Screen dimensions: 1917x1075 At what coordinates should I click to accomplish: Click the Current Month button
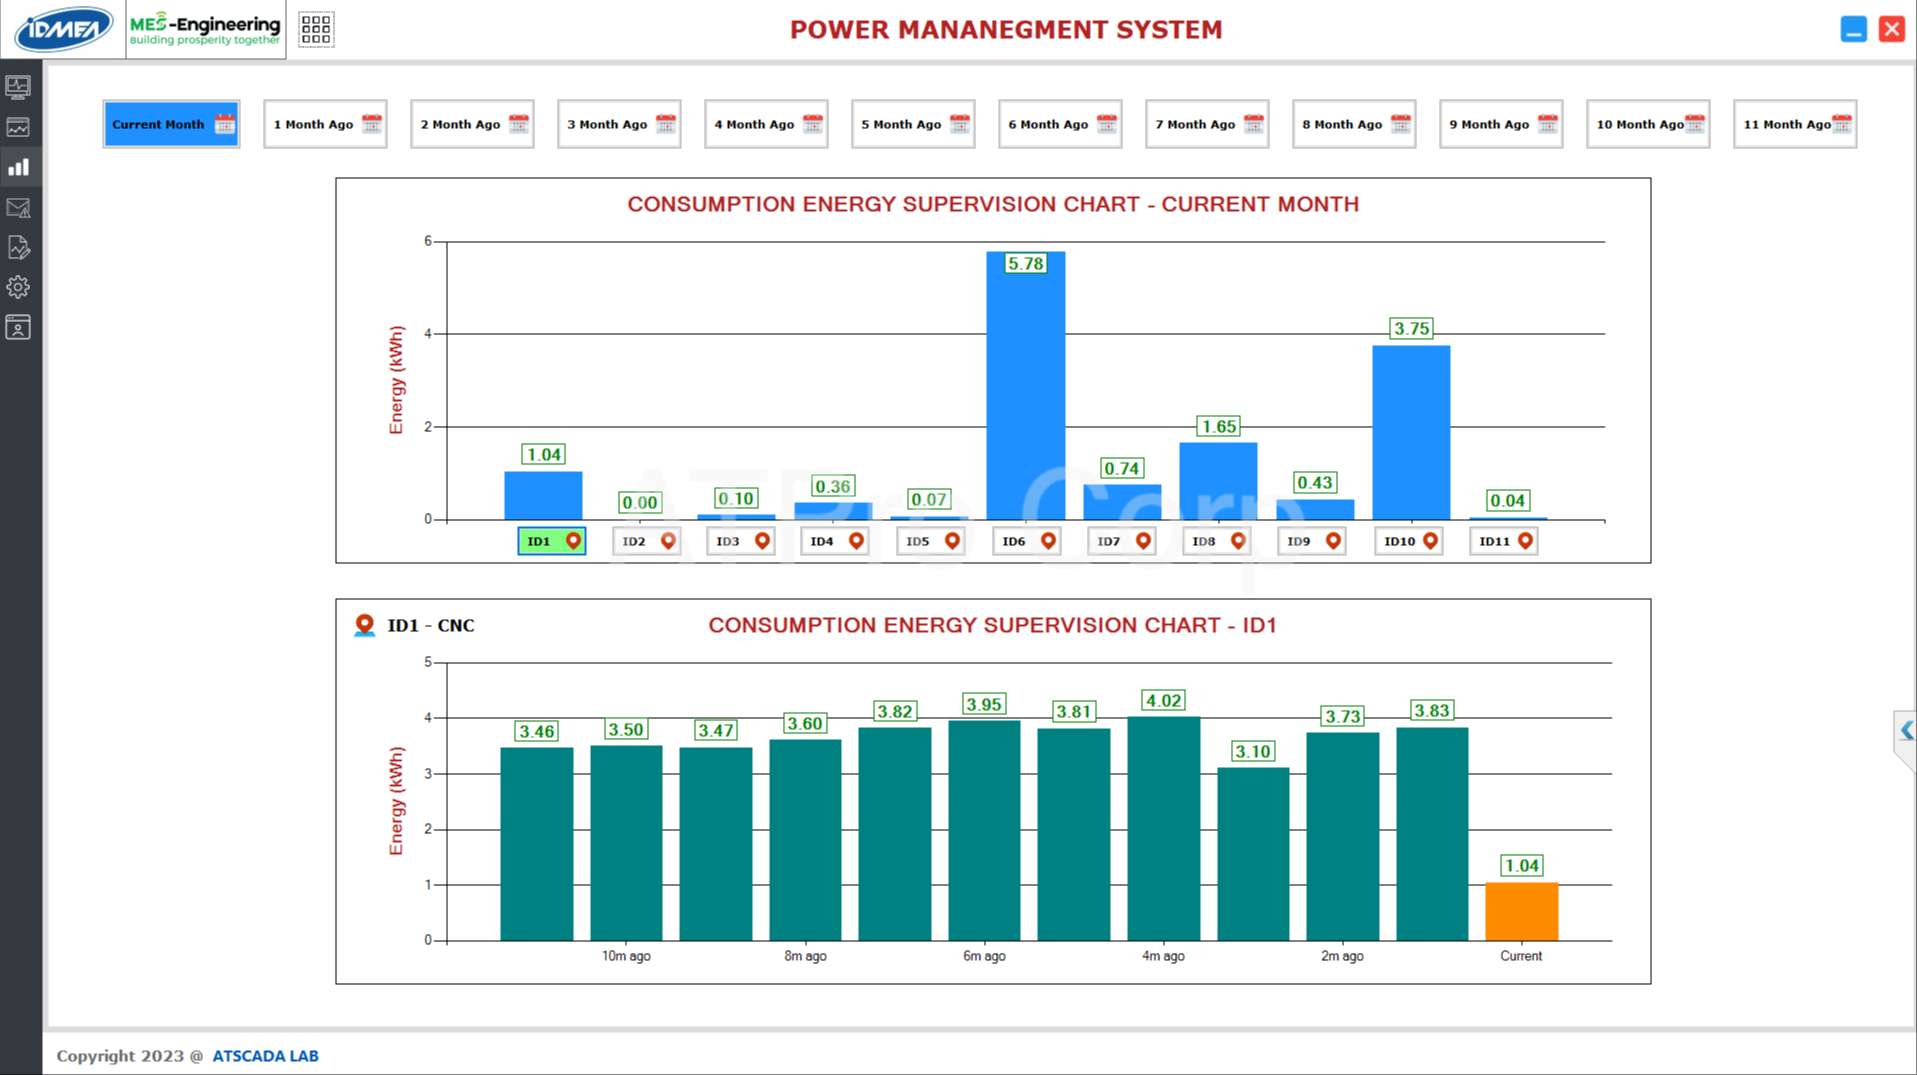(171, 124)
